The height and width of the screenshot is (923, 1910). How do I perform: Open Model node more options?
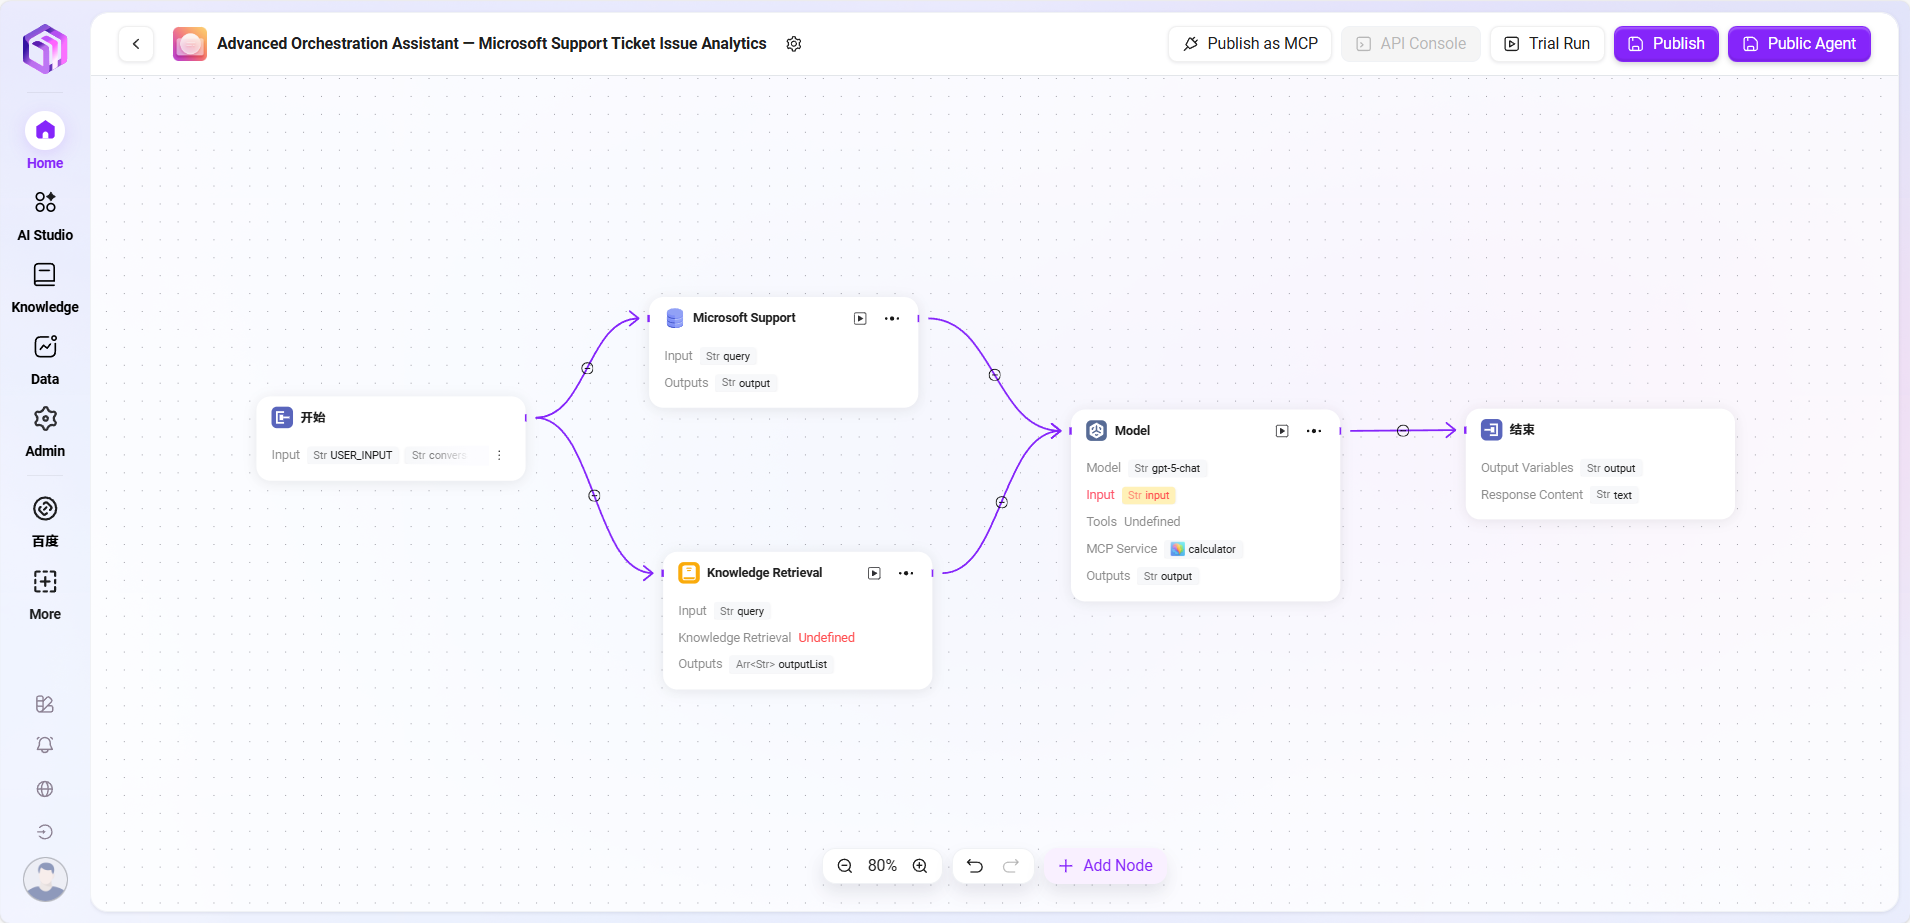(1314, 431)
